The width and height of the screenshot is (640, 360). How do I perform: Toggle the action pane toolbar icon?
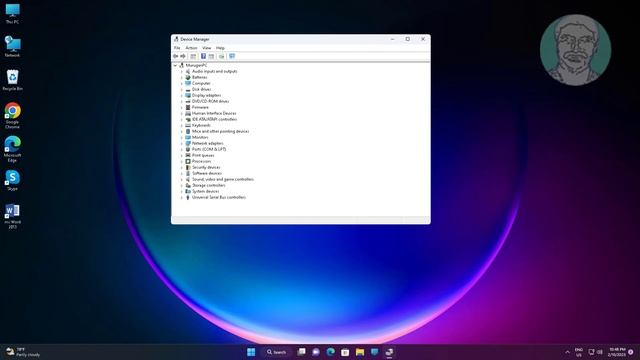[x=211, y=56]
